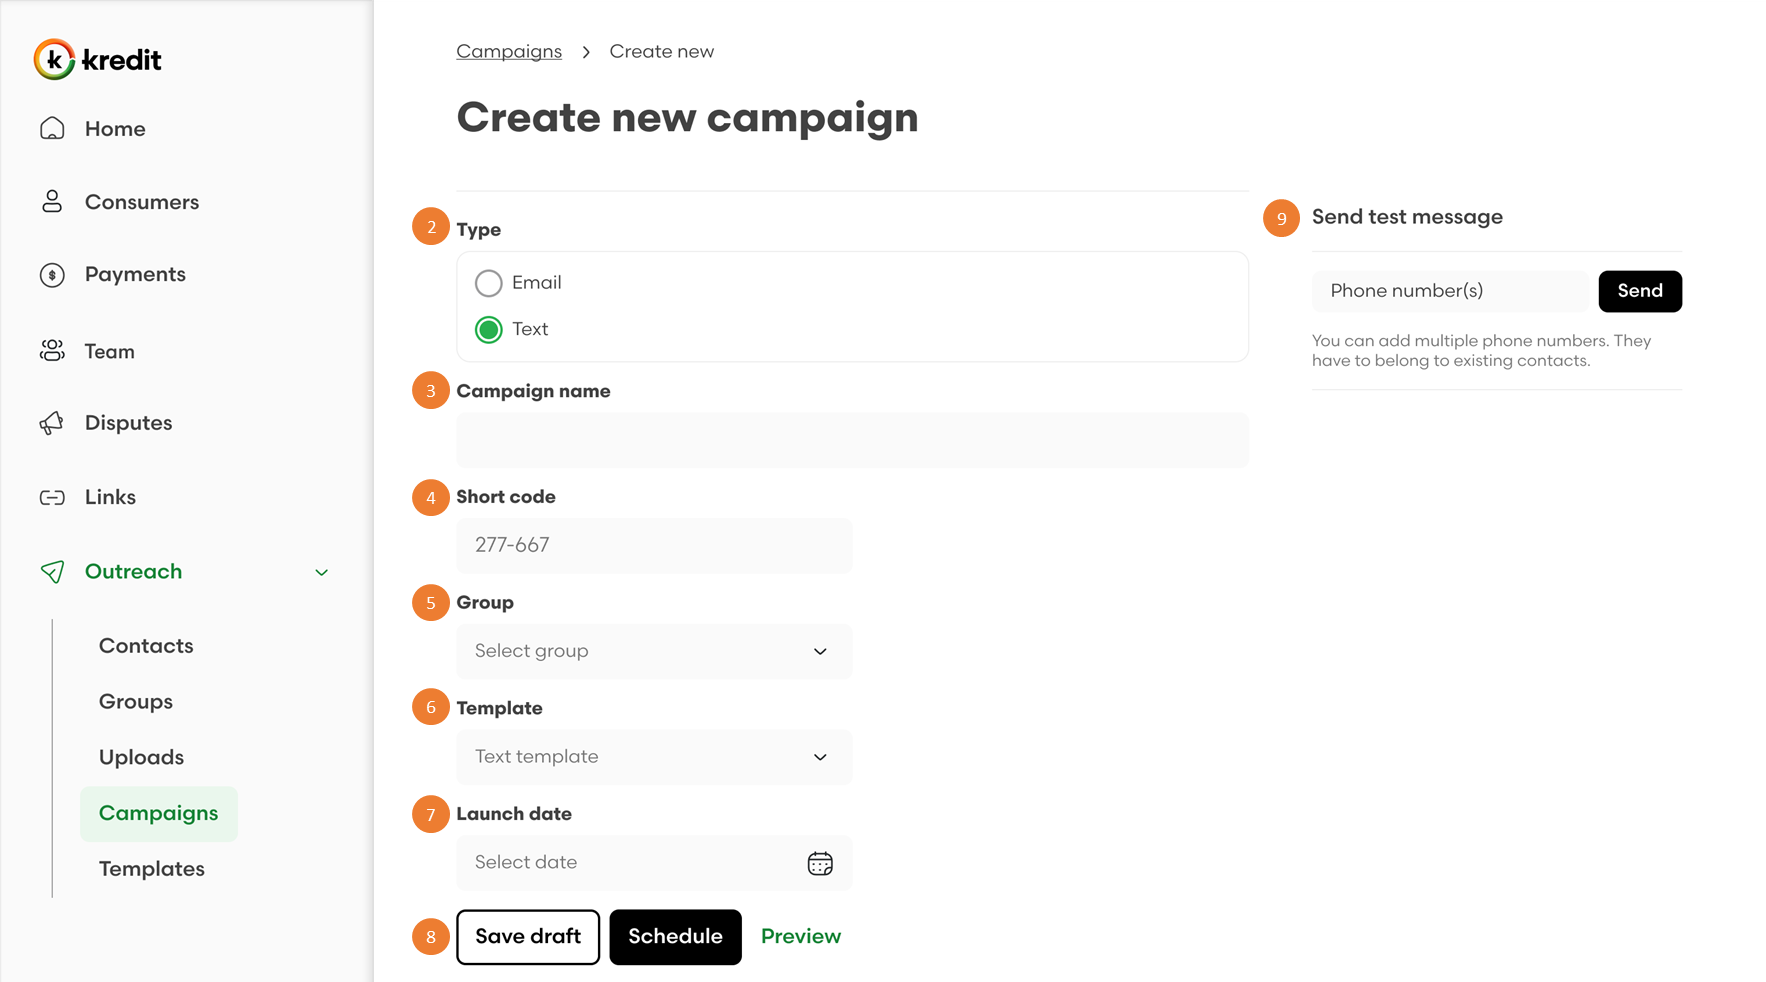
Task: Click the Disputes megaphone icon
Action: (52, 423)
